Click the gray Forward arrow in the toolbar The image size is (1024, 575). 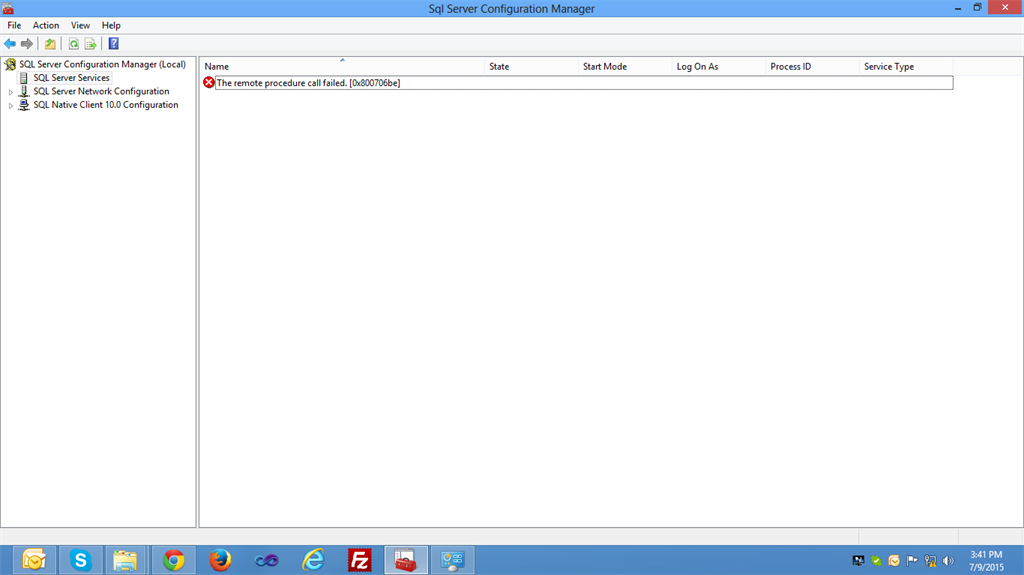click(x=27, y=44)
